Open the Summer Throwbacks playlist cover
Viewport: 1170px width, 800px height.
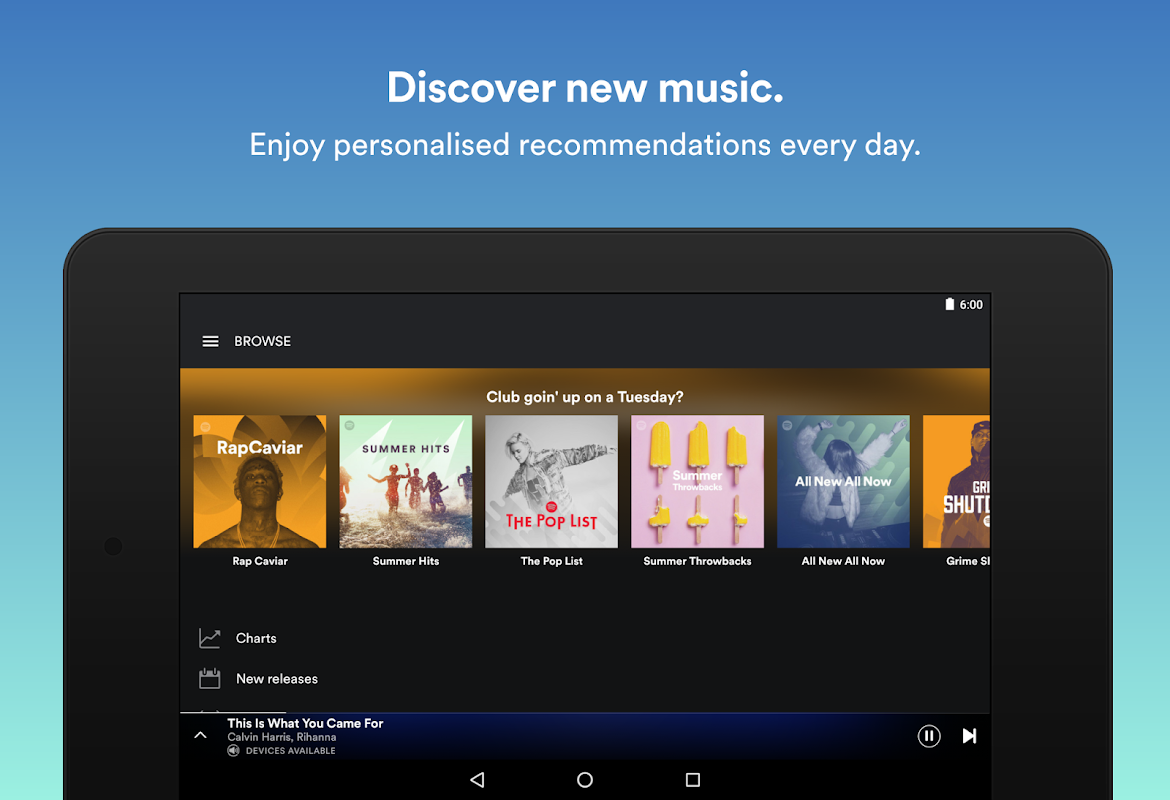tap(698, 481)
